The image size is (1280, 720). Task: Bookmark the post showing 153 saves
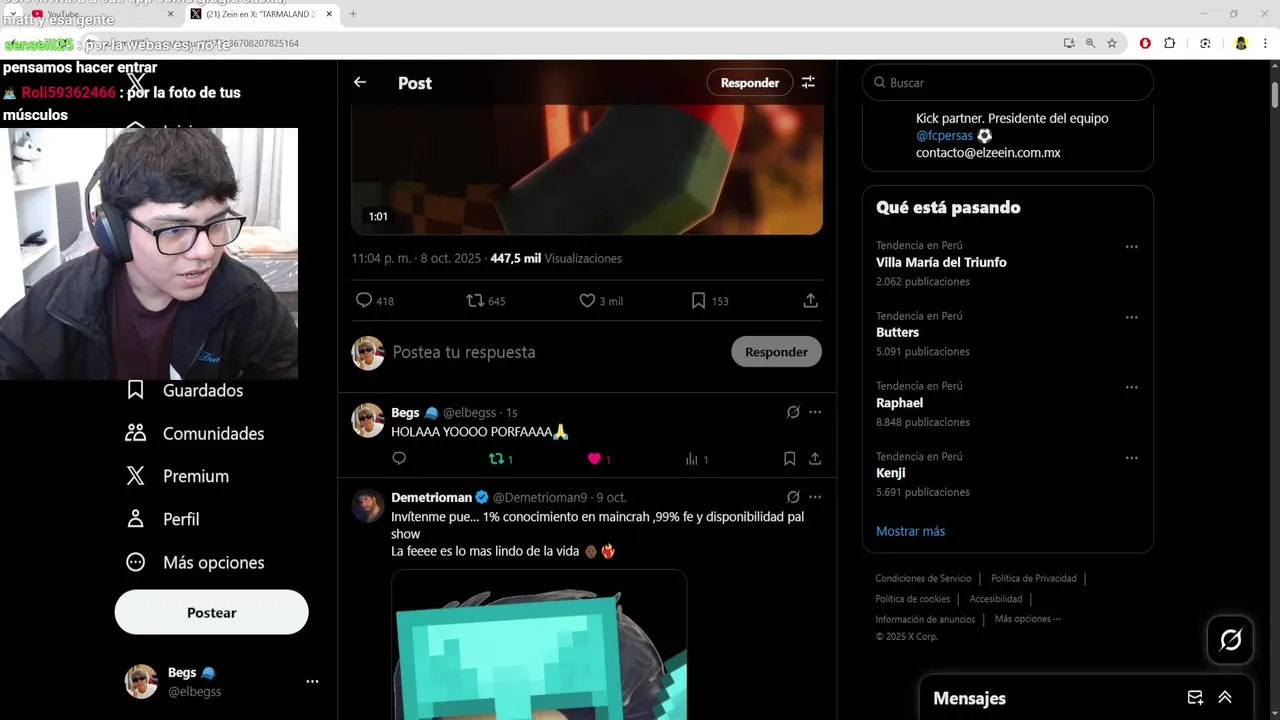point(698,300)
